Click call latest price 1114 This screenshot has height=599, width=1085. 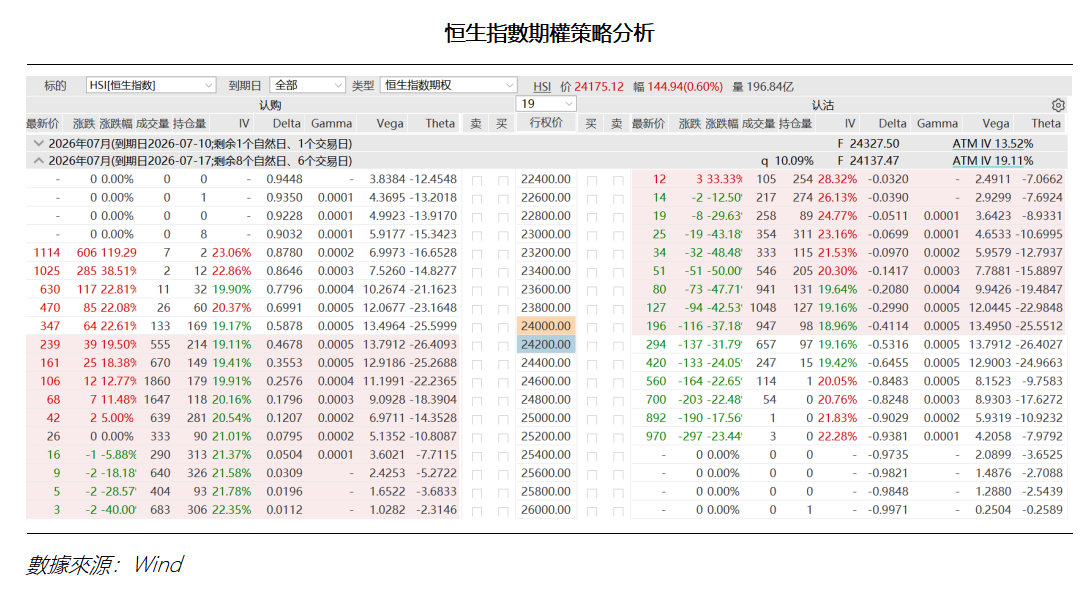click(x=47, y=252)
